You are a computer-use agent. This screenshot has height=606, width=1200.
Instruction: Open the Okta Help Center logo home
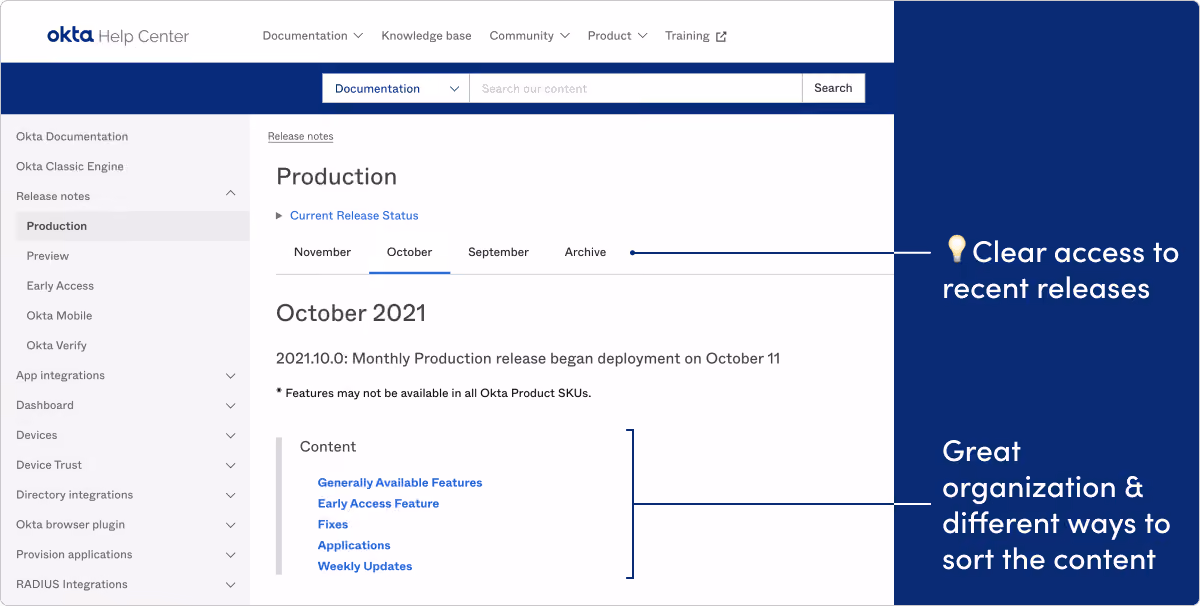pyautogui.click(x=118, y=36)
